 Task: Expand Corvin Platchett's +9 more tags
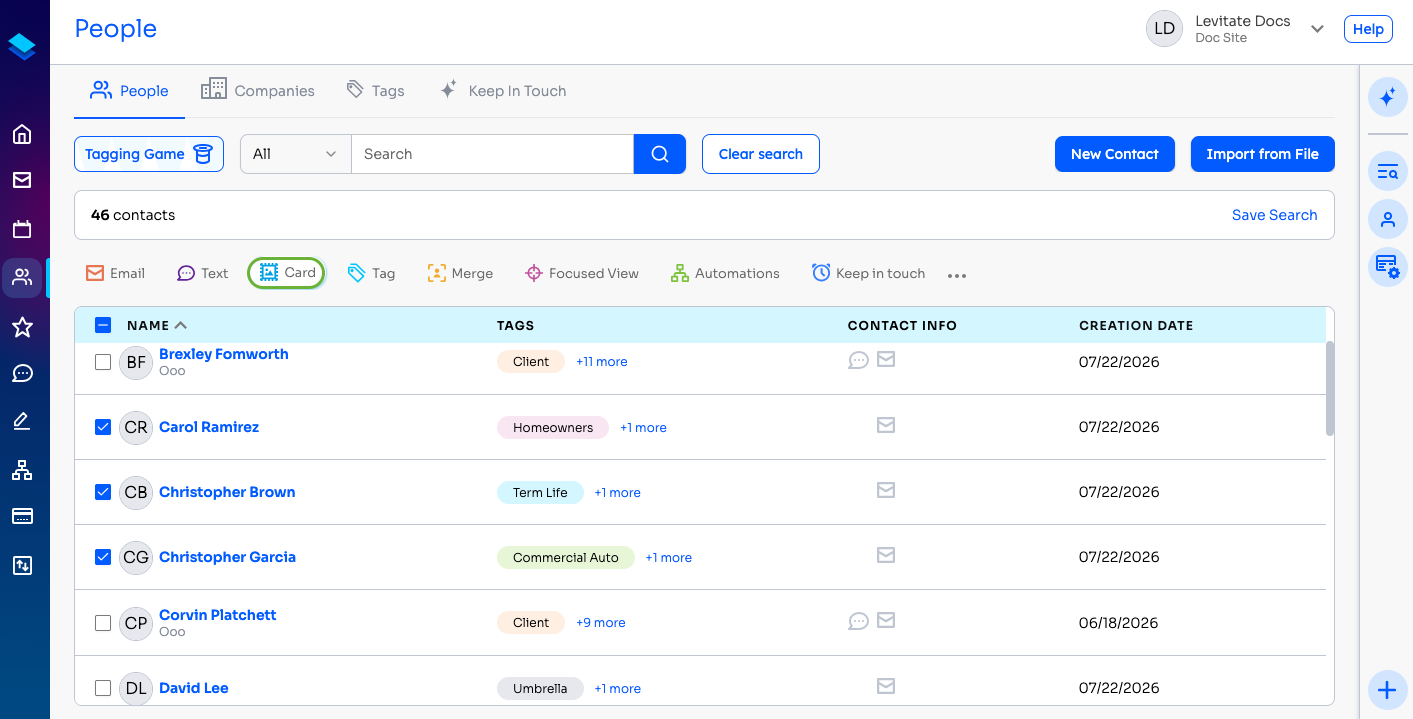(601, 622)
